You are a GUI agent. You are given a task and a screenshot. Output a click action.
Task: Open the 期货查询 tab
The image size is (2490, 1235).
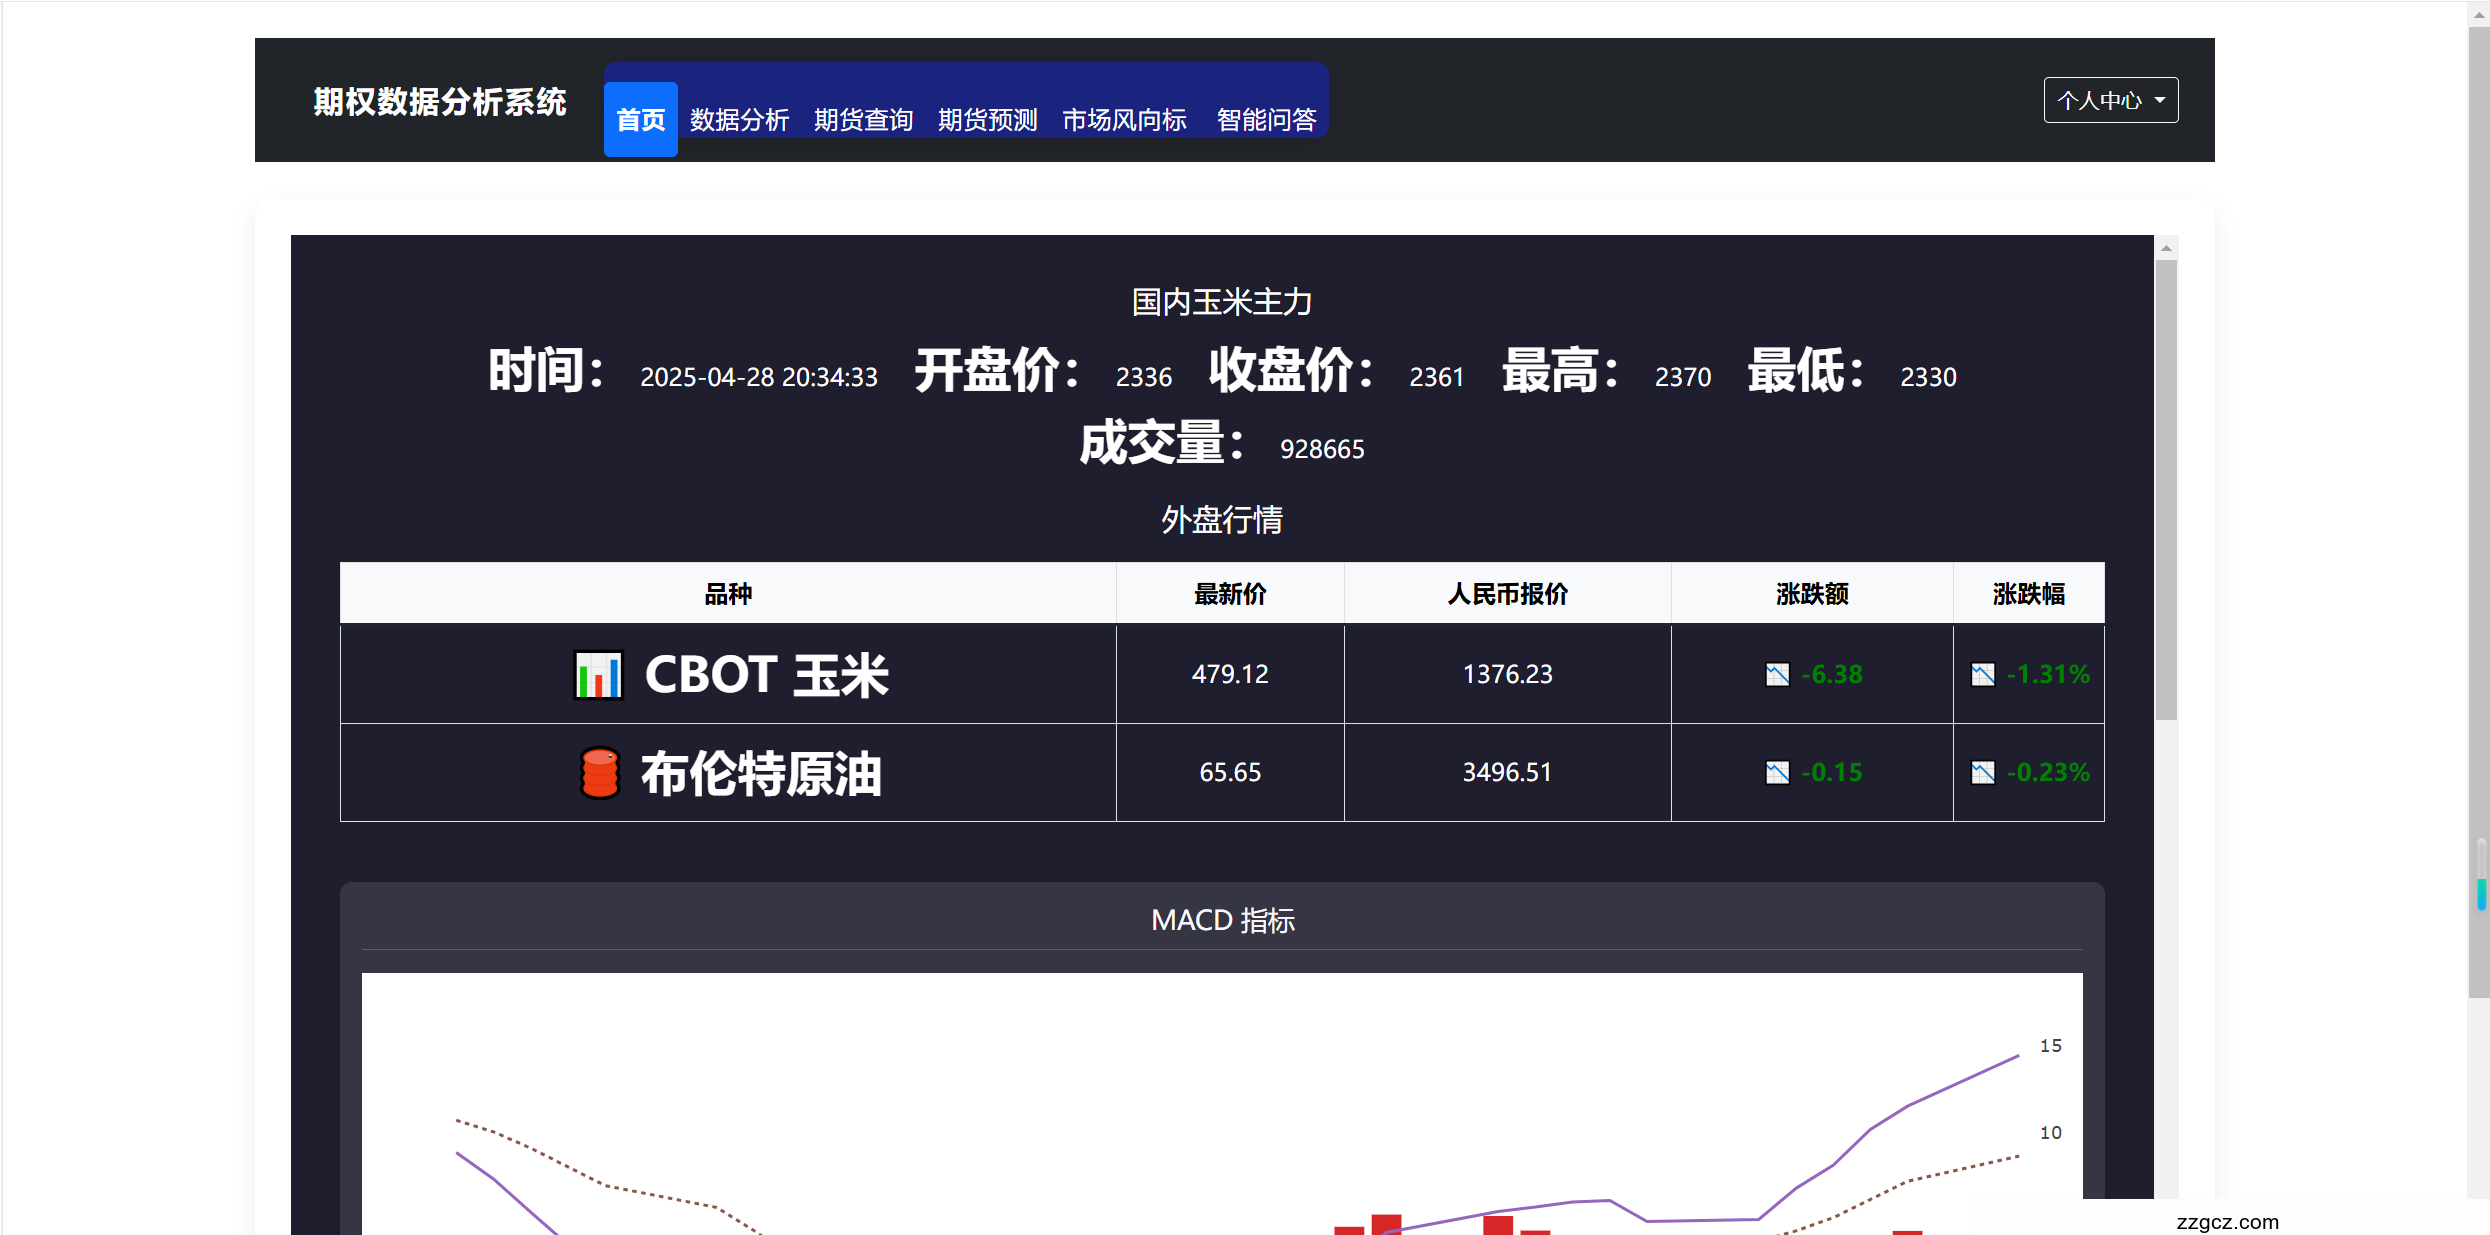(x=862, y=119)
